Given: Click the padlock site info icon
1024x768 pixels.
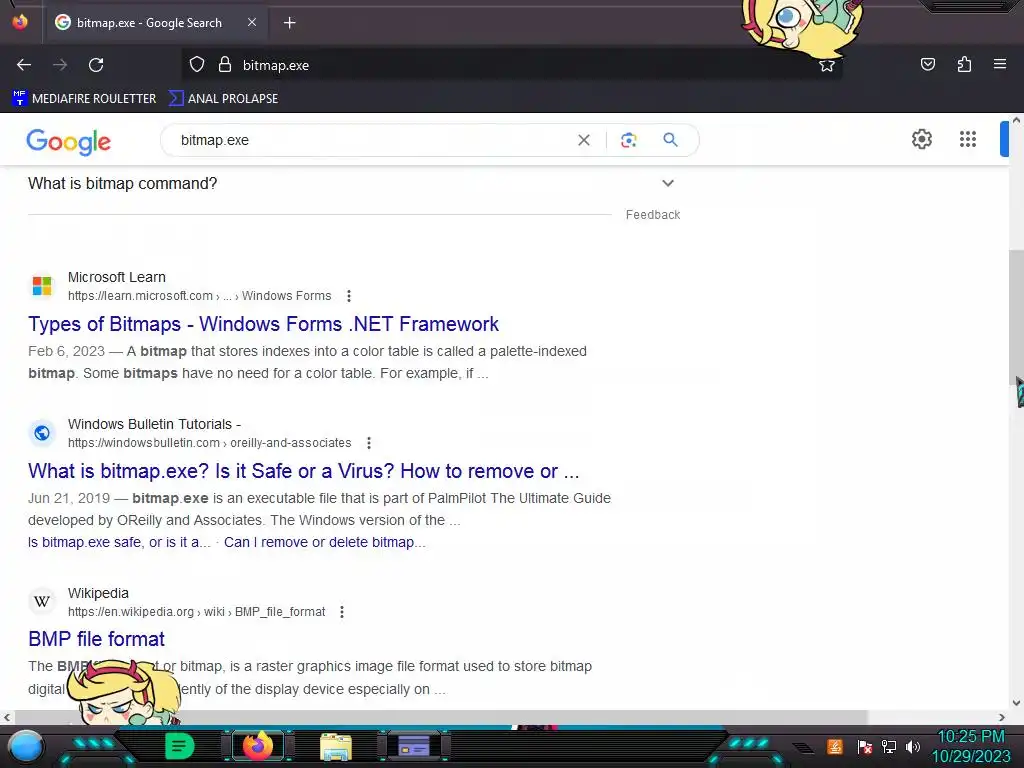Looking at the screenshot, I should click(225, 65).
